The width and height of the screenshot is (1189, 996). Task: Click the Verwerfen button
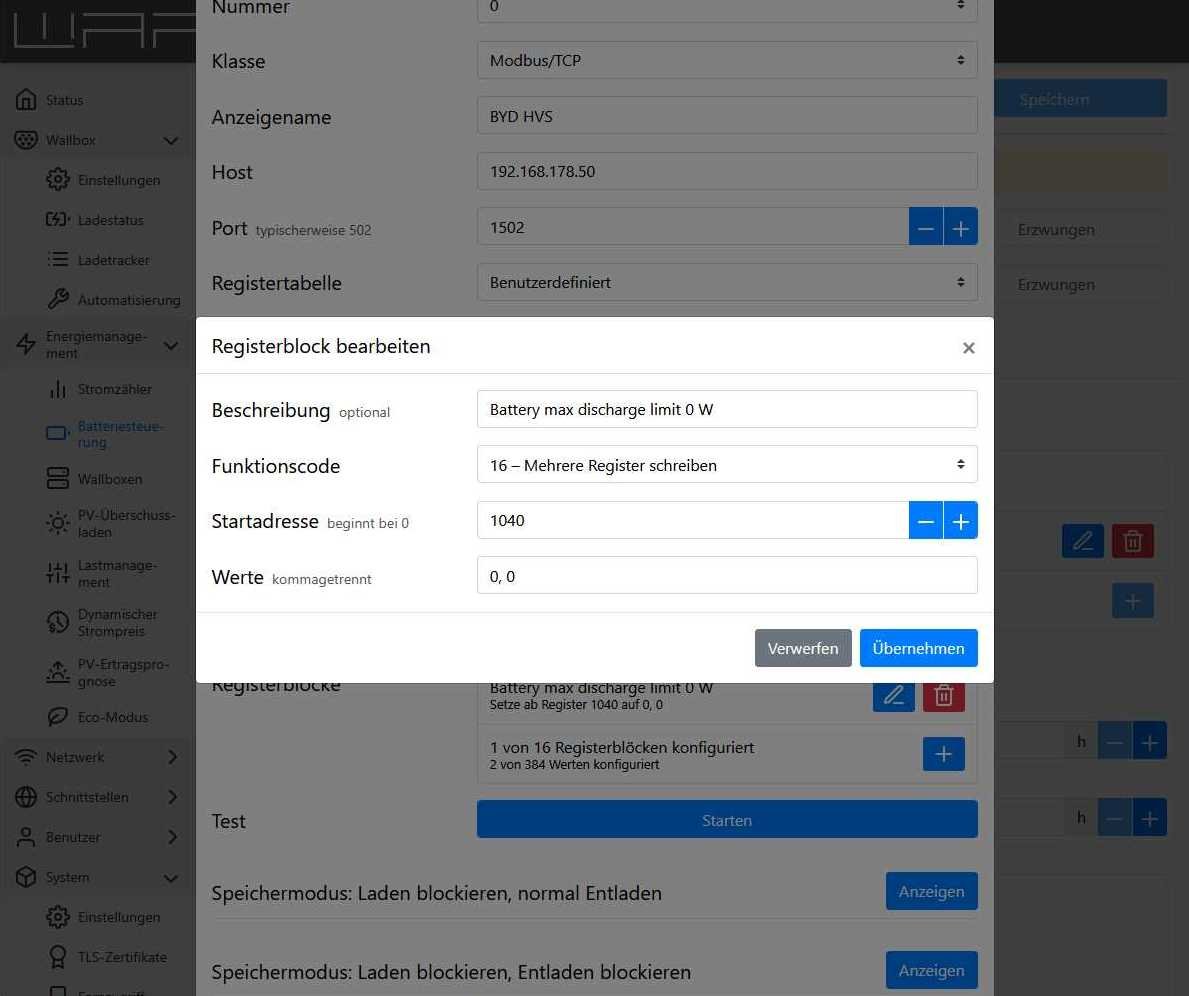click(x=802, y=648)
